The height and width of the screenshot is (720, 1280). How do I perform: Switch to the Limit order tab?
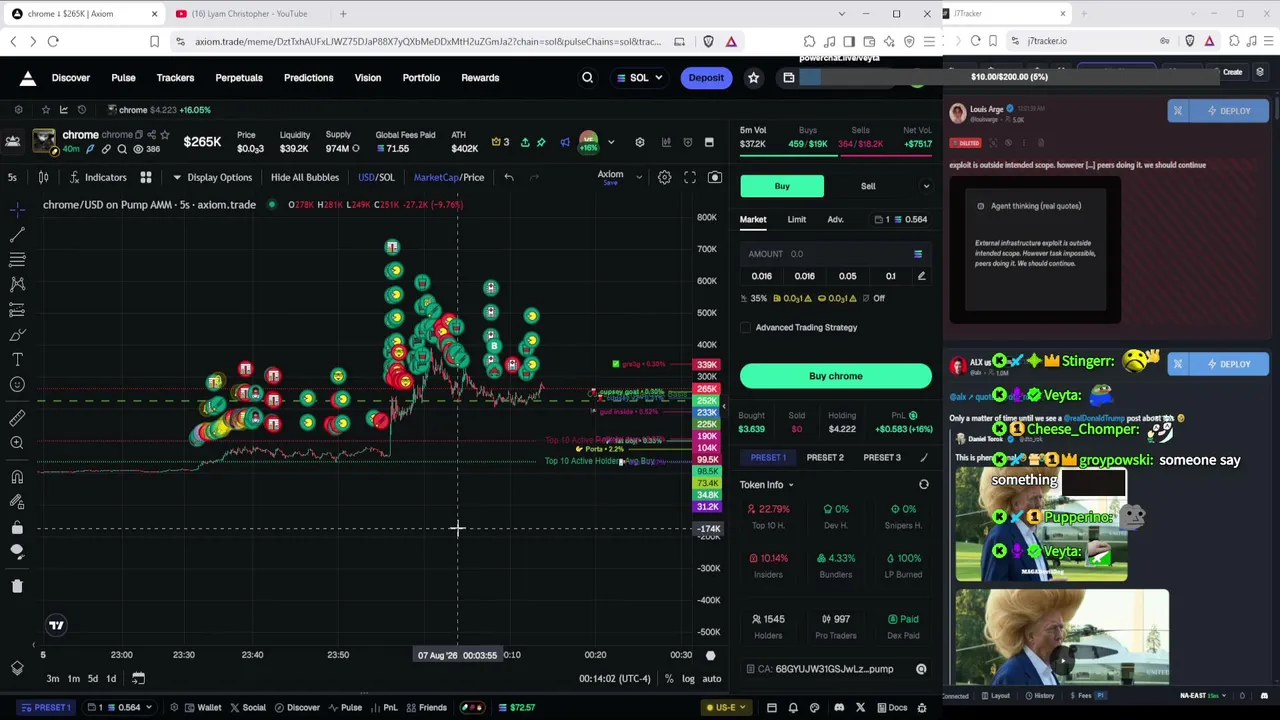click(797, 219)
